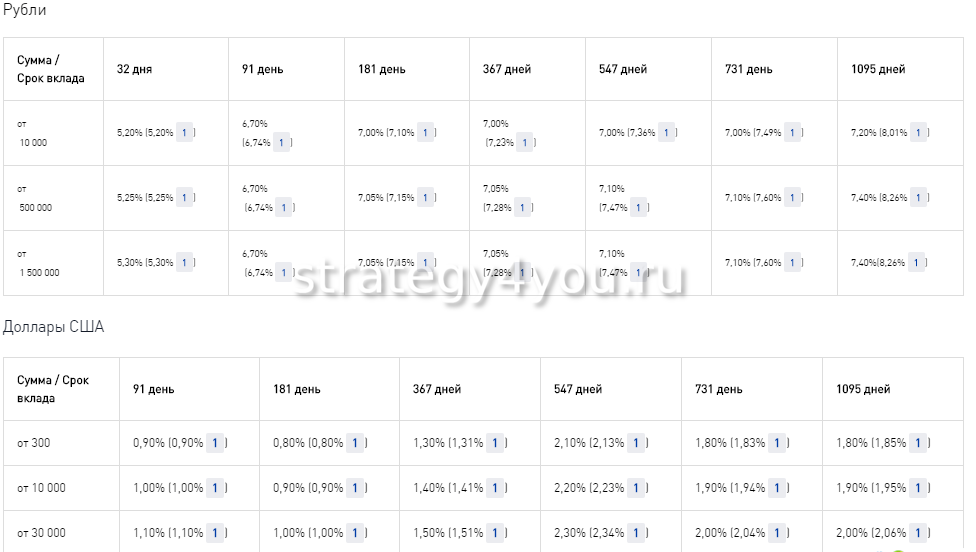Click the "Рубли" section heading
The height and width of the screenshot is (552, 976).
(x=25, y=10)
